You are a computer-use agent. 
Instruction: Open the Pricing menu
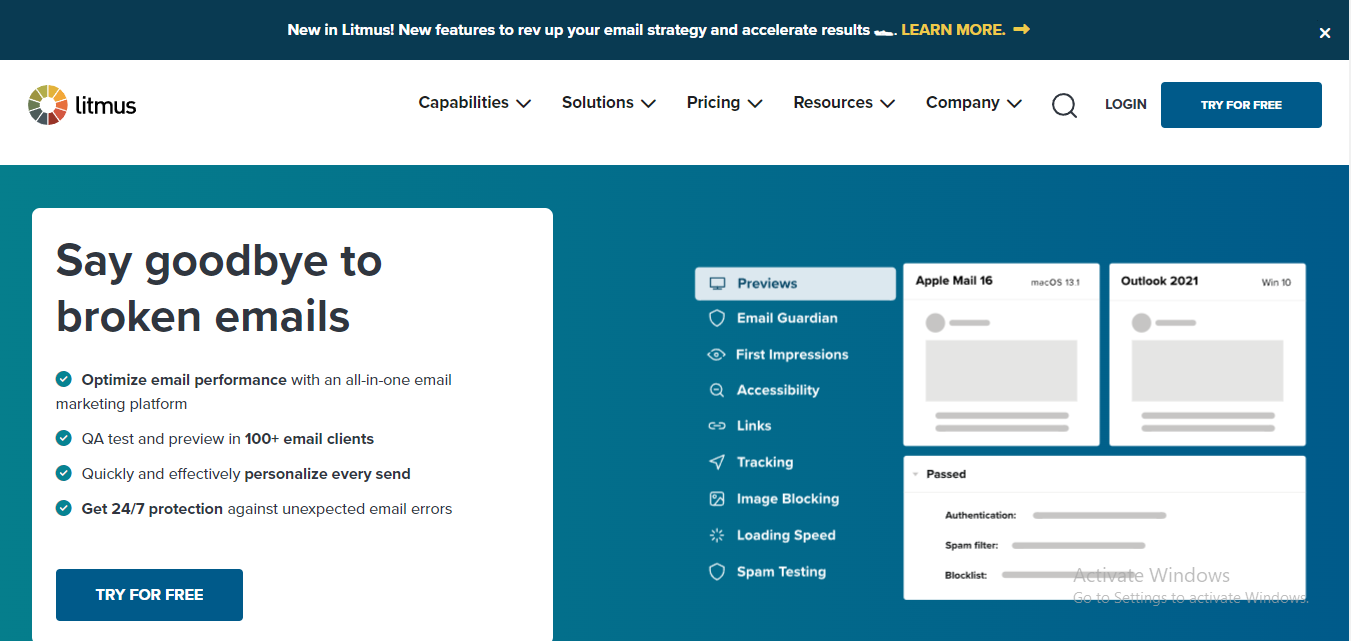(x=725, y=103)
